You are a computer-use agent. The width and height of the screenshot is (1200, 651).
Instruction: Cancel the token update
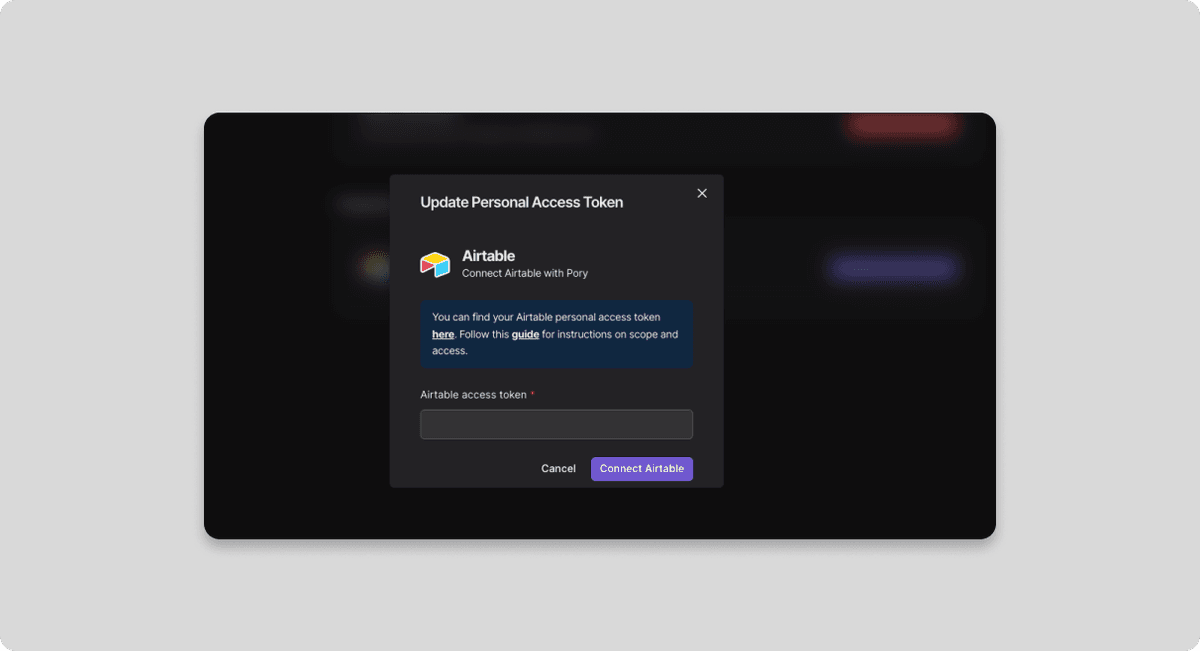click(558, 469)
